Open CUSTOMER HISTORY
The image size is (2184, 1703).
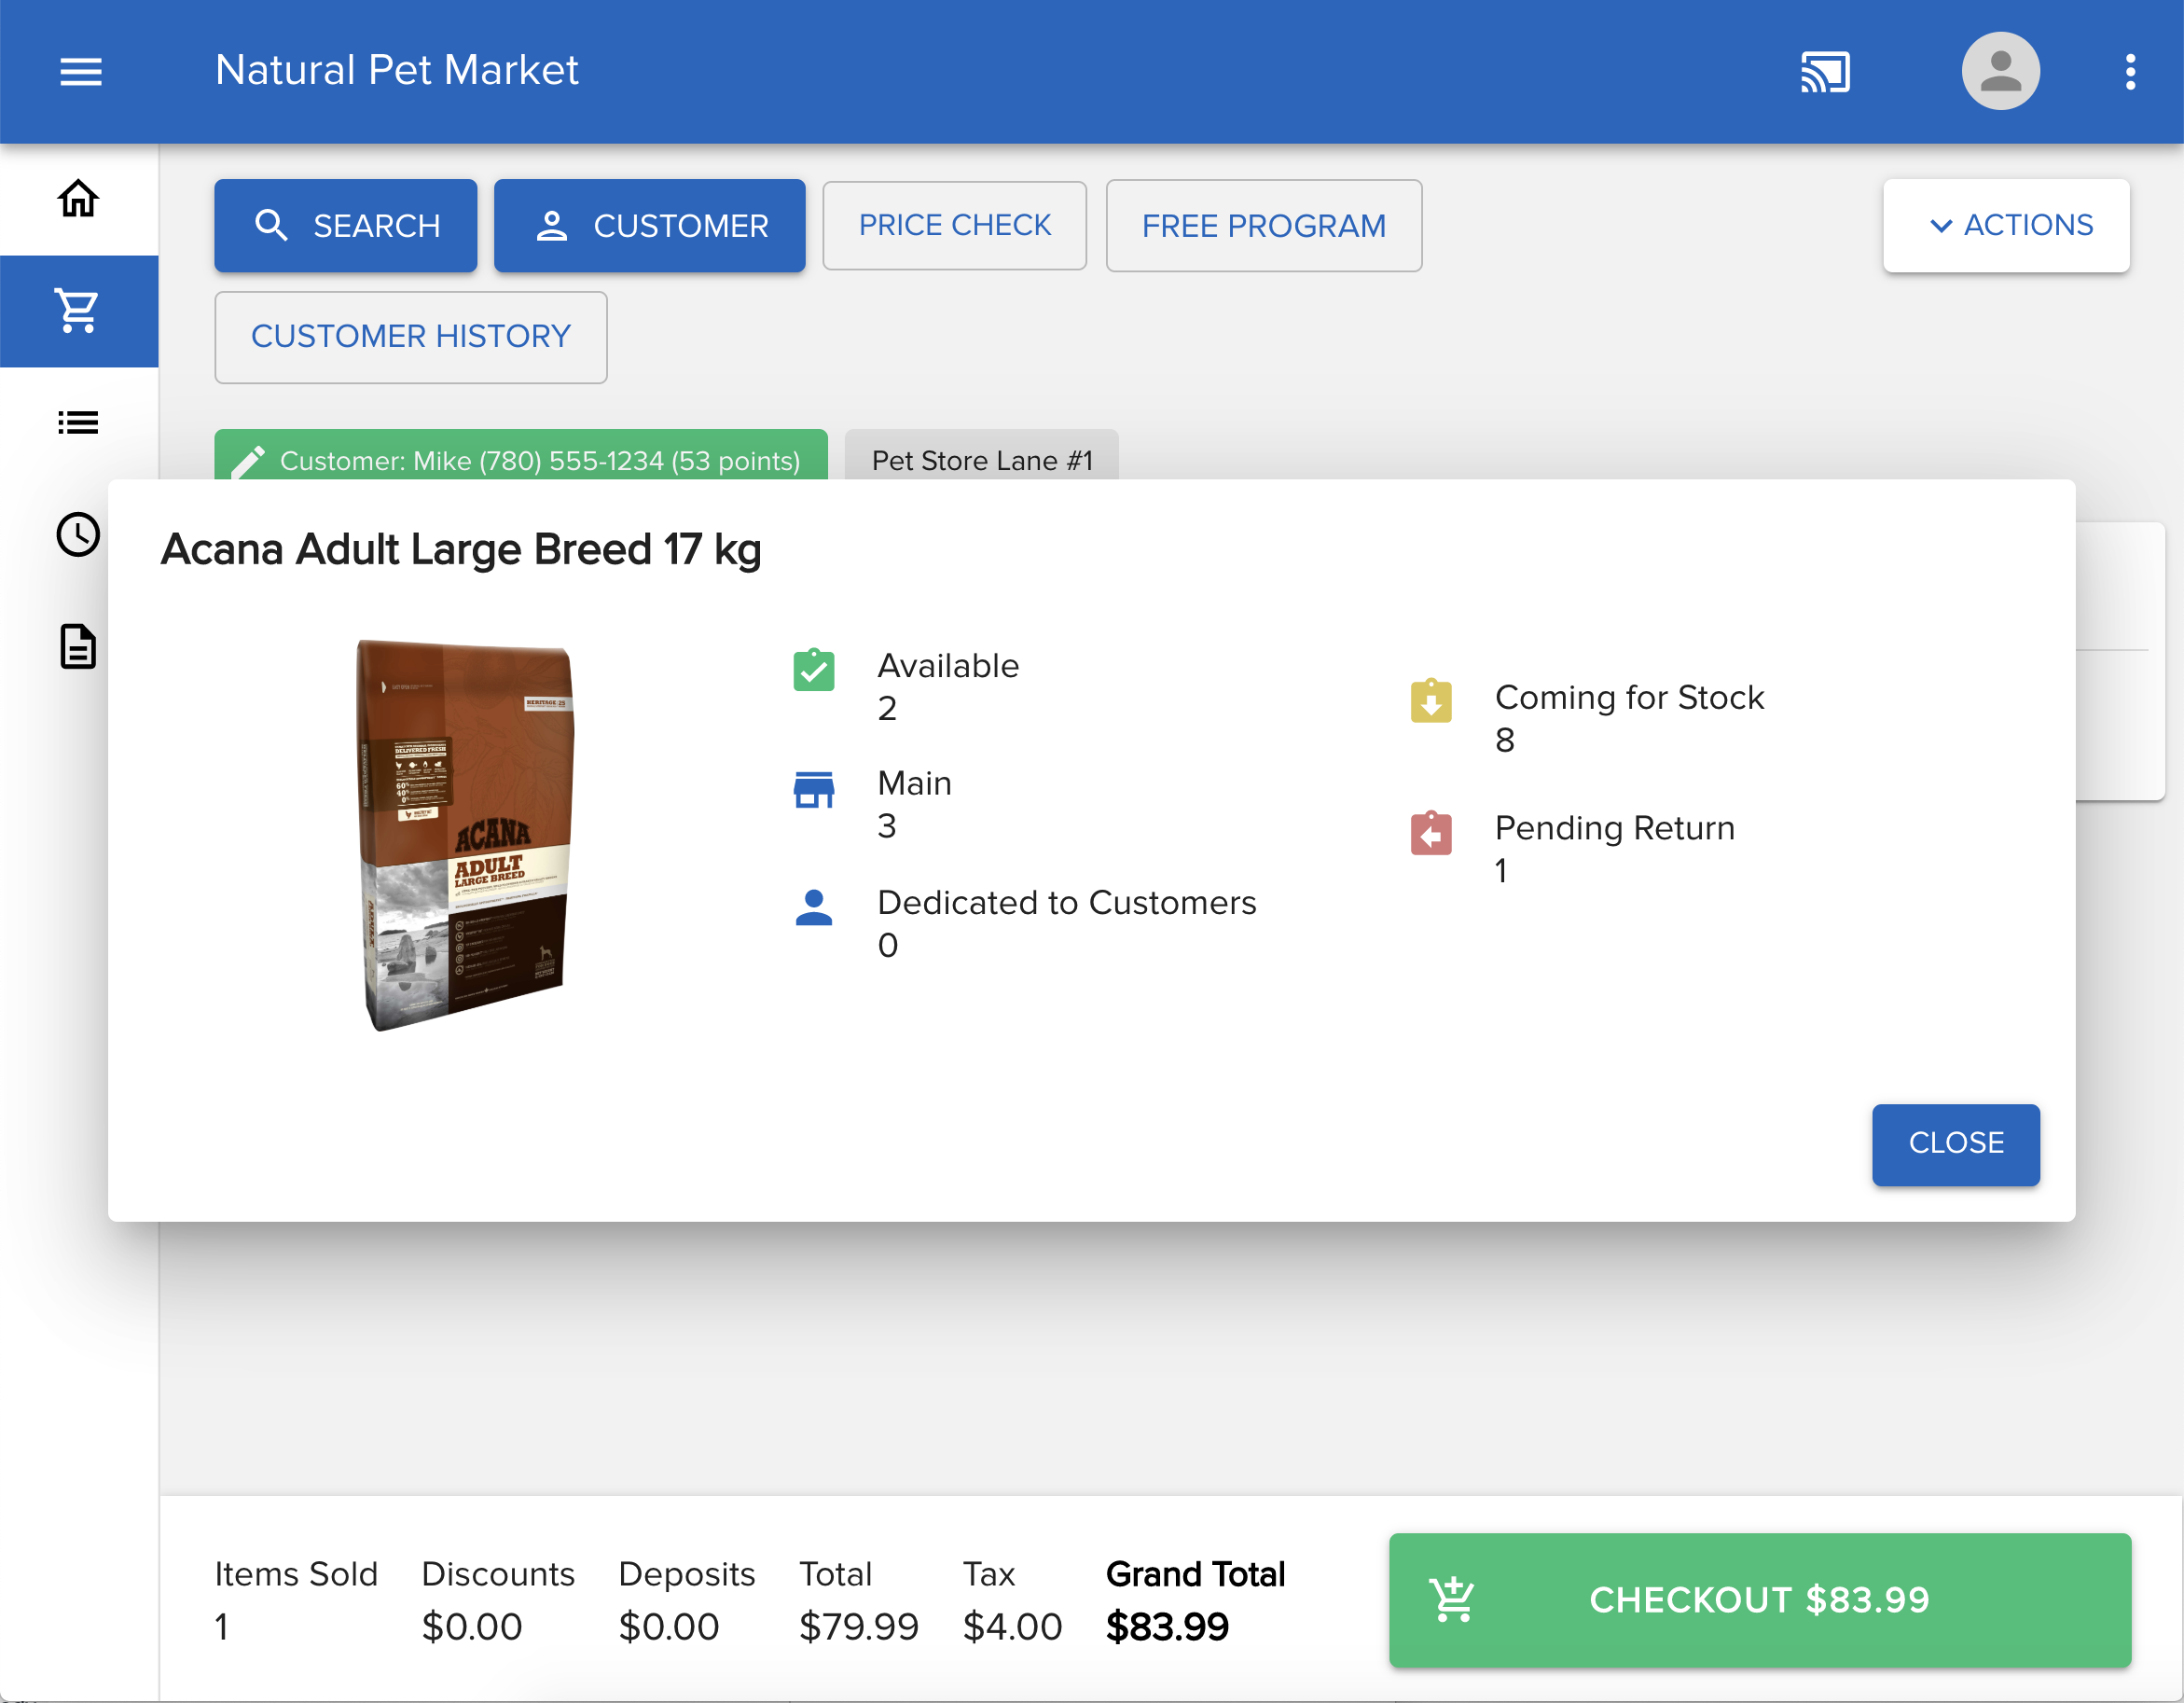(410, 337)
